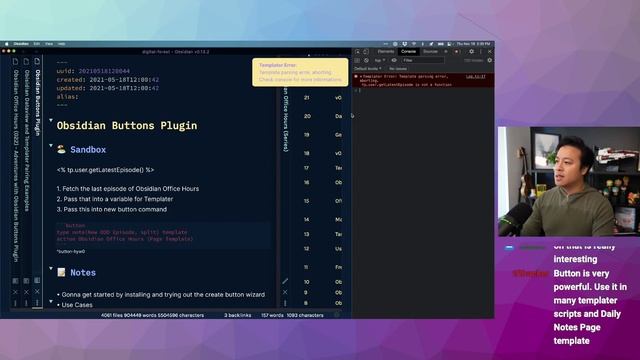Toggle preview mode on the Office Hours (022) pane
Image resolution: width=640 pixels, height=360 pixels.
(x=16, y=281)
